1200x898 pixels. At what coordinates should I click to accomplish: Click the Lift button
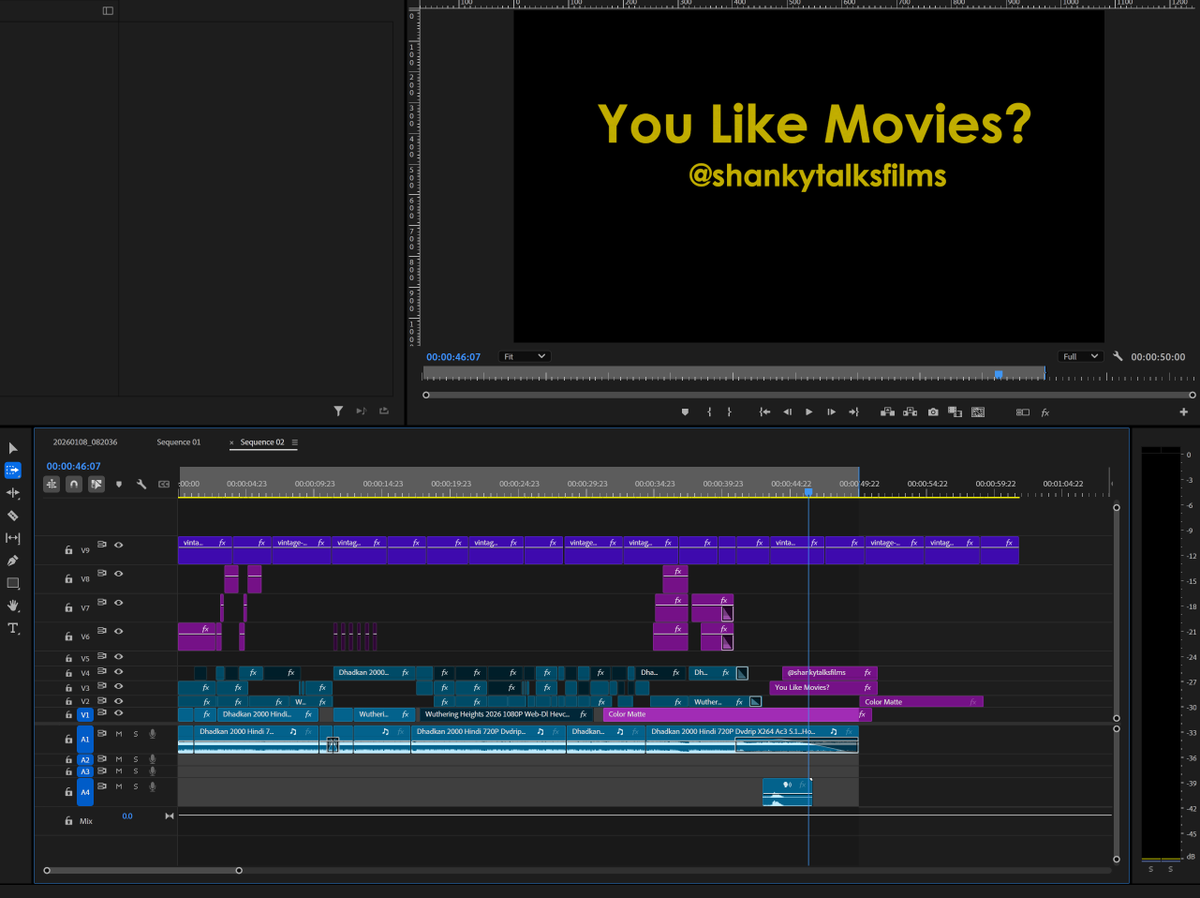[887, 412]
